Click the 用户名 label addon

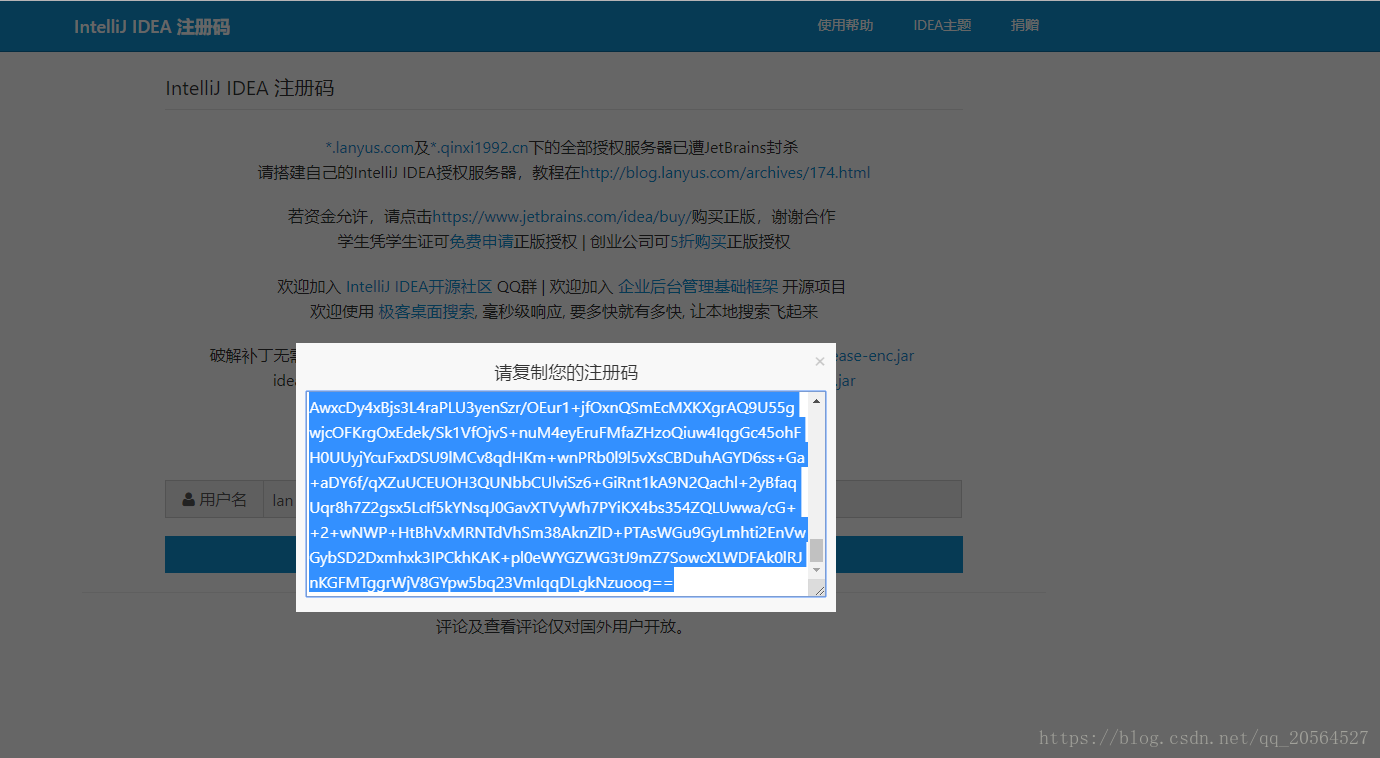coord(213,499)
